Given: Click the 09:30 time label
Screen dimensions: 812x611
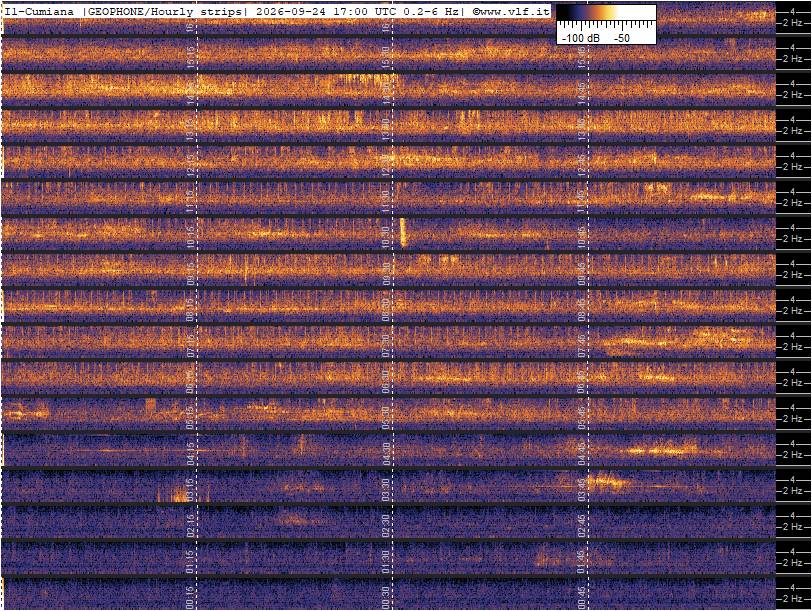Looking at the screenshot, I should [386, 273].
